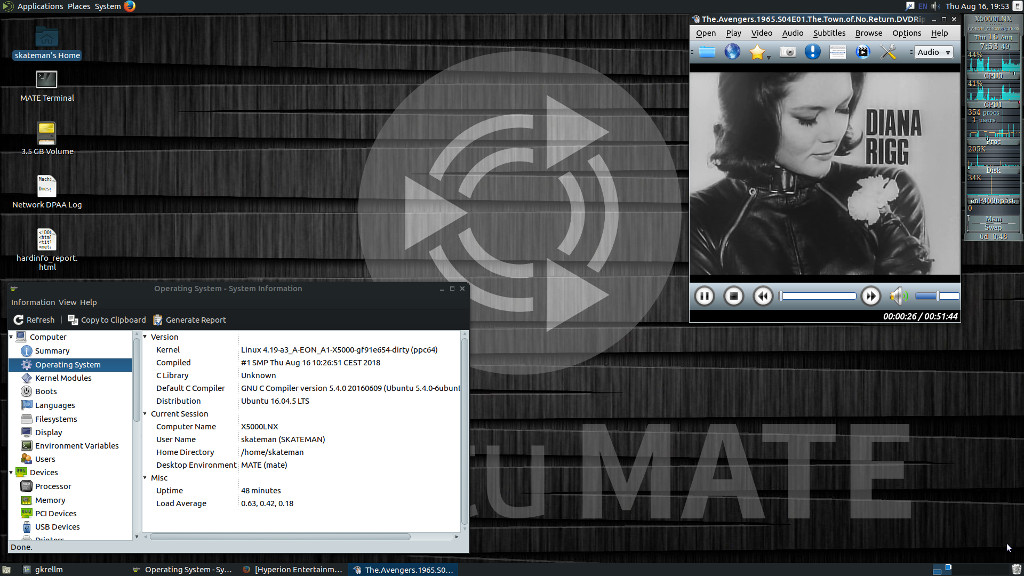Show file information via blue exclamation icon
Screen dimensions: 1024x576
[x=812, y=52]
